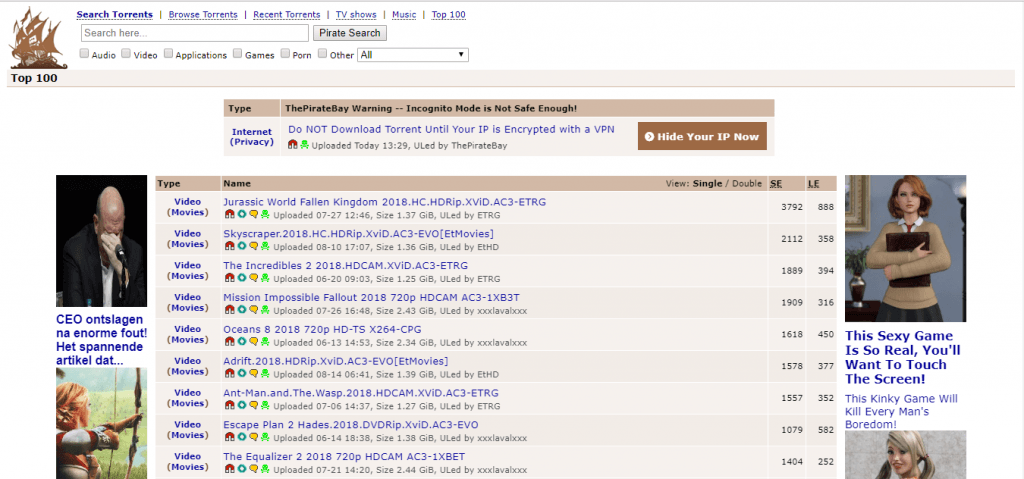Click the Internet (Privacy) category link
The image size is (1024, 479).
tap(252, 137)
